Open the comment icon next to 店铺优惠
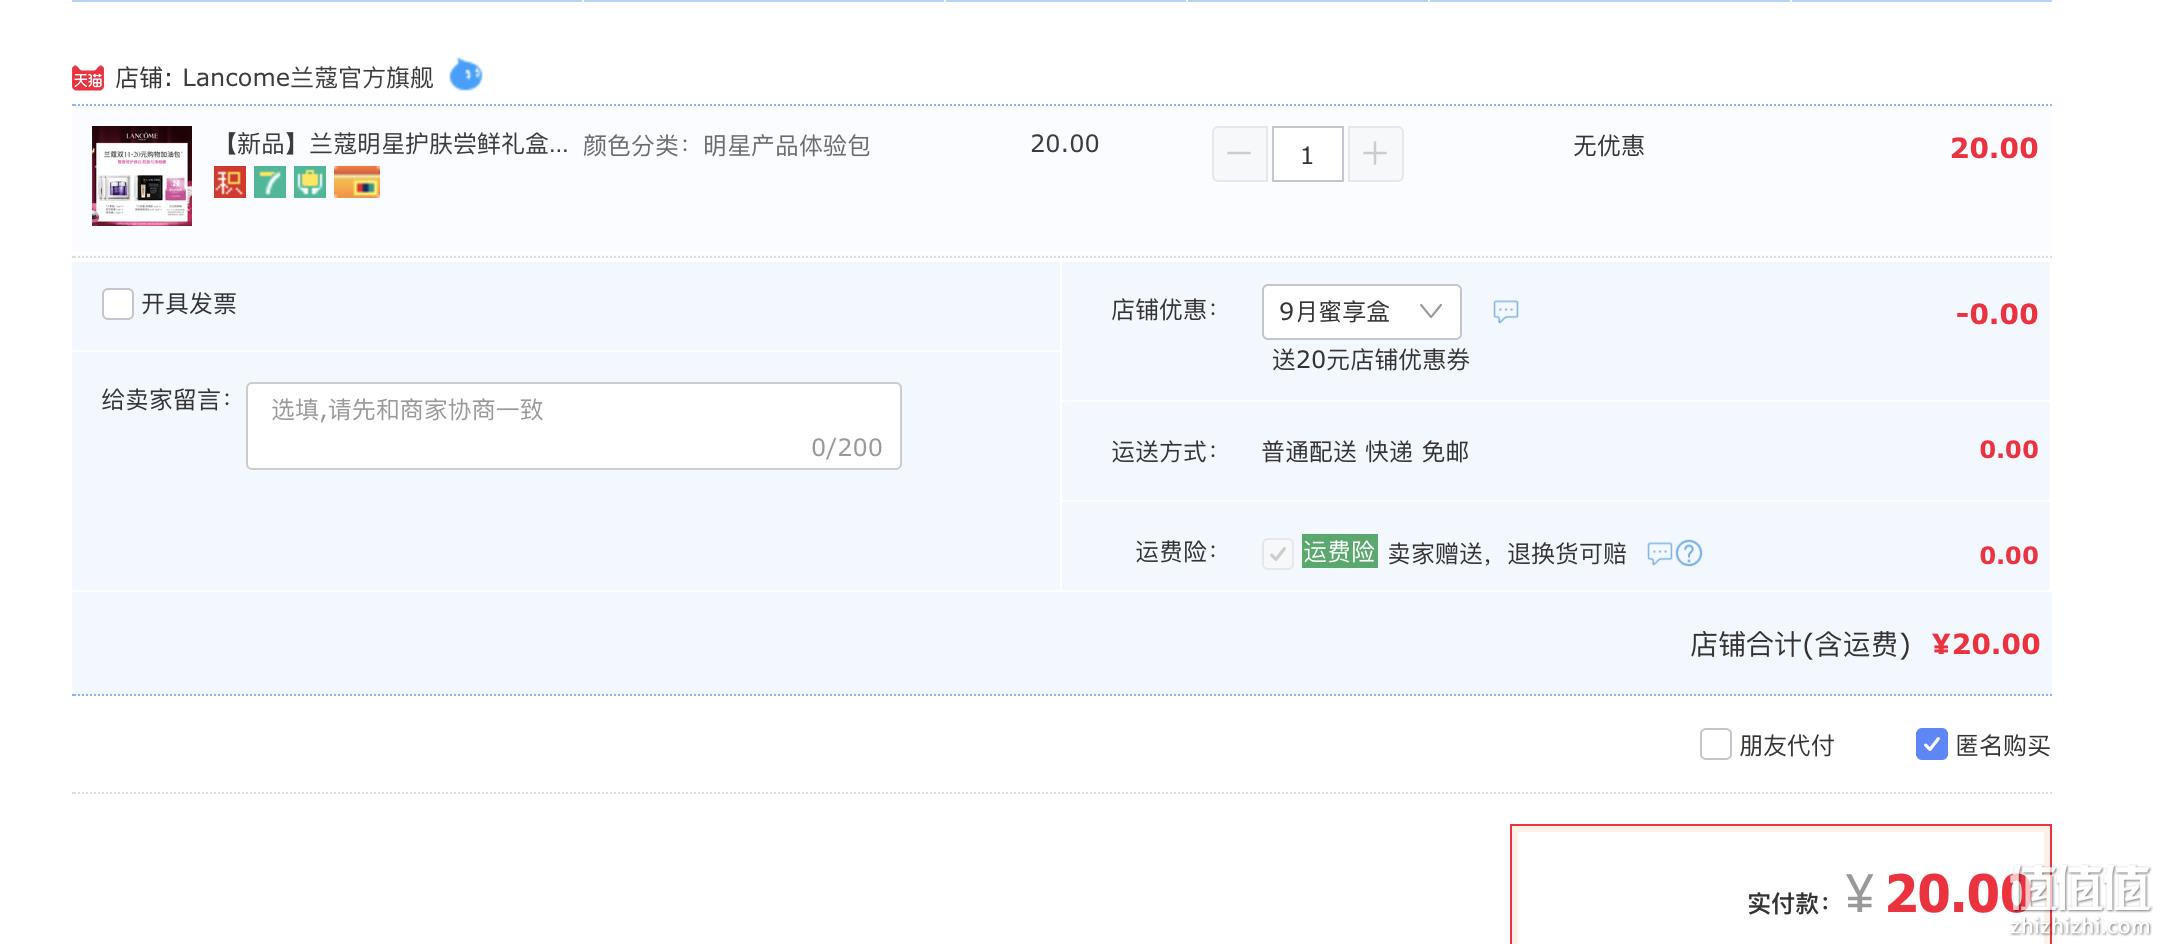This screenshot has width=2160, height=944. [1506, 311]
